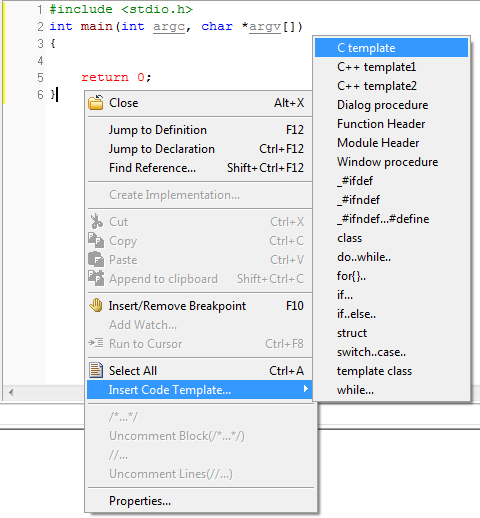This screenshot has height=518, width=480.
Task: Click the Paste clipboard icon
Action: point(96,259)
